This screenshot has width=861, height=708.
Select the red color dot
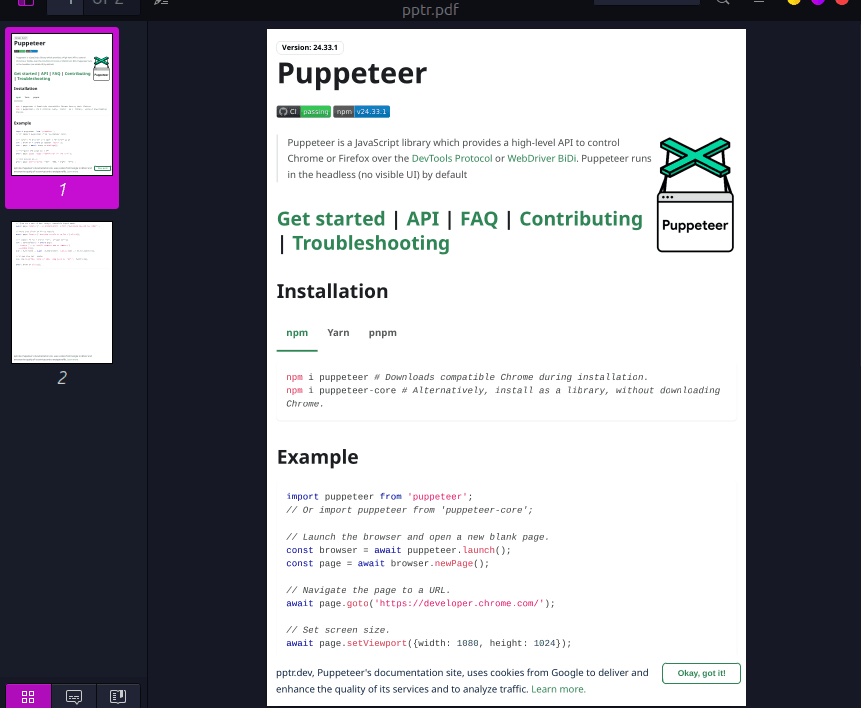click(x=842, y=3)
